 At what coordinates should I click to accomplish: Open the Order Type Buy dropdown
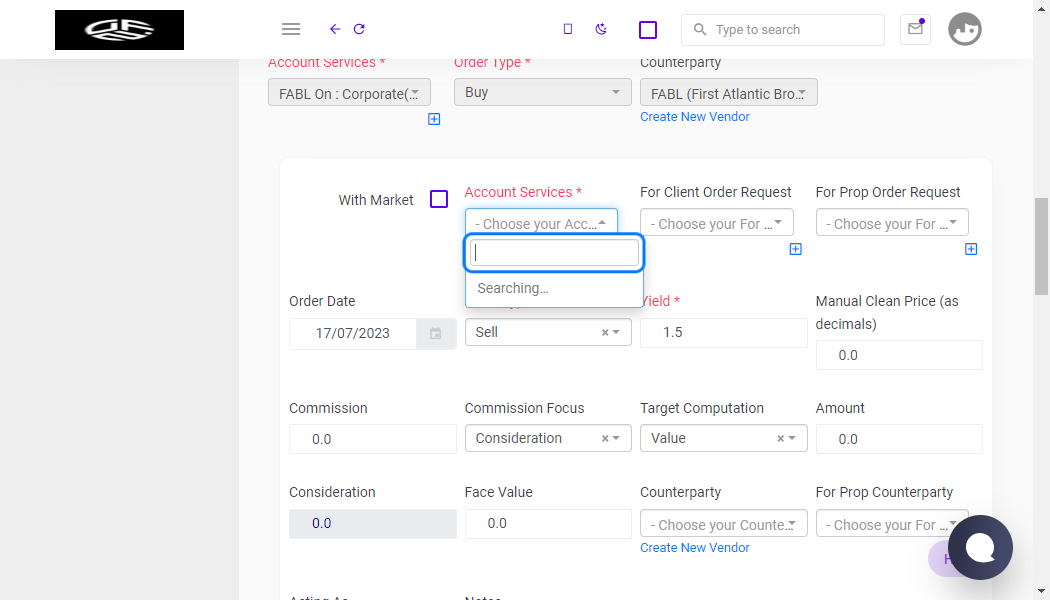pyautogui.click(x=542, y=92)
